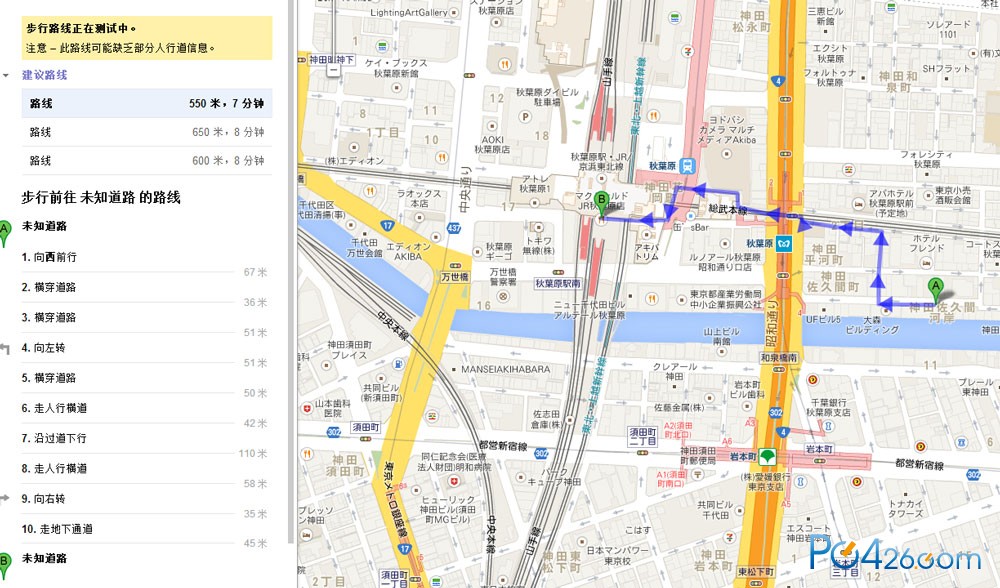Click the turn-right arrow beside step 9
The height and width of the screenshot is (588, 1000).
[5, 498]
